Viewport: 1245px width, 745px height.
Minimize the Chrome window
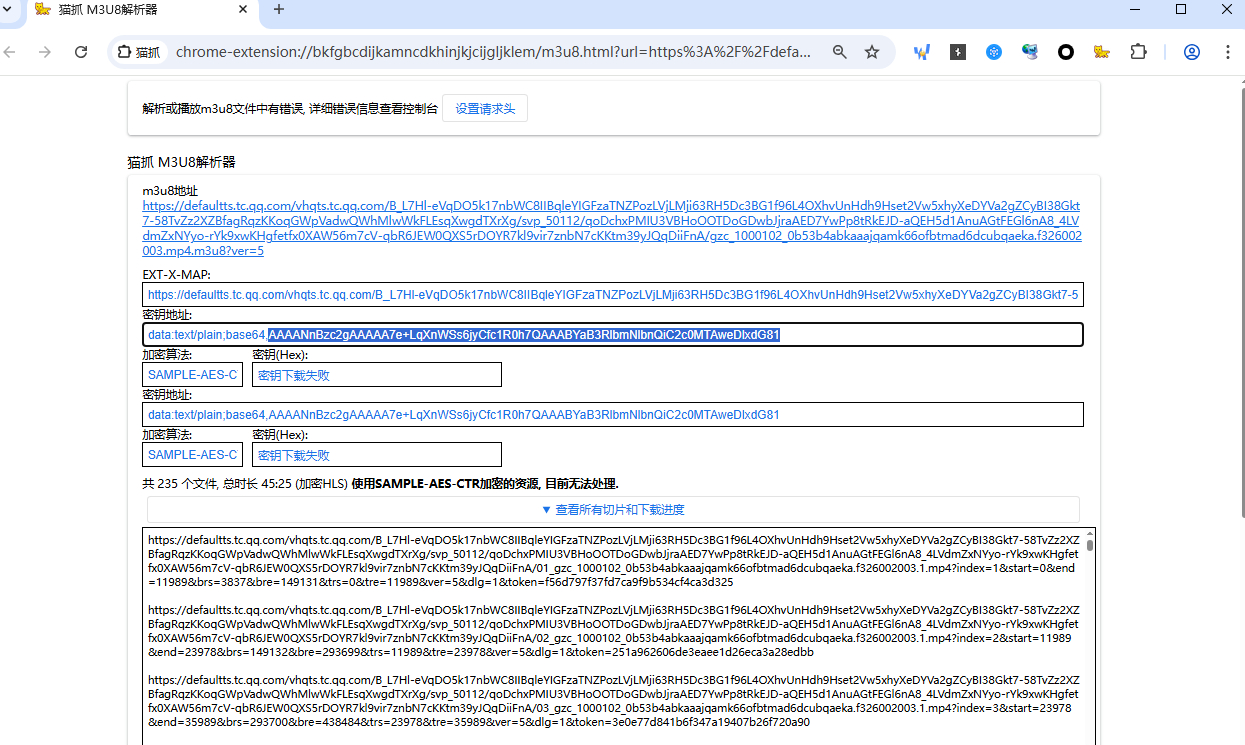point(1134,9)
